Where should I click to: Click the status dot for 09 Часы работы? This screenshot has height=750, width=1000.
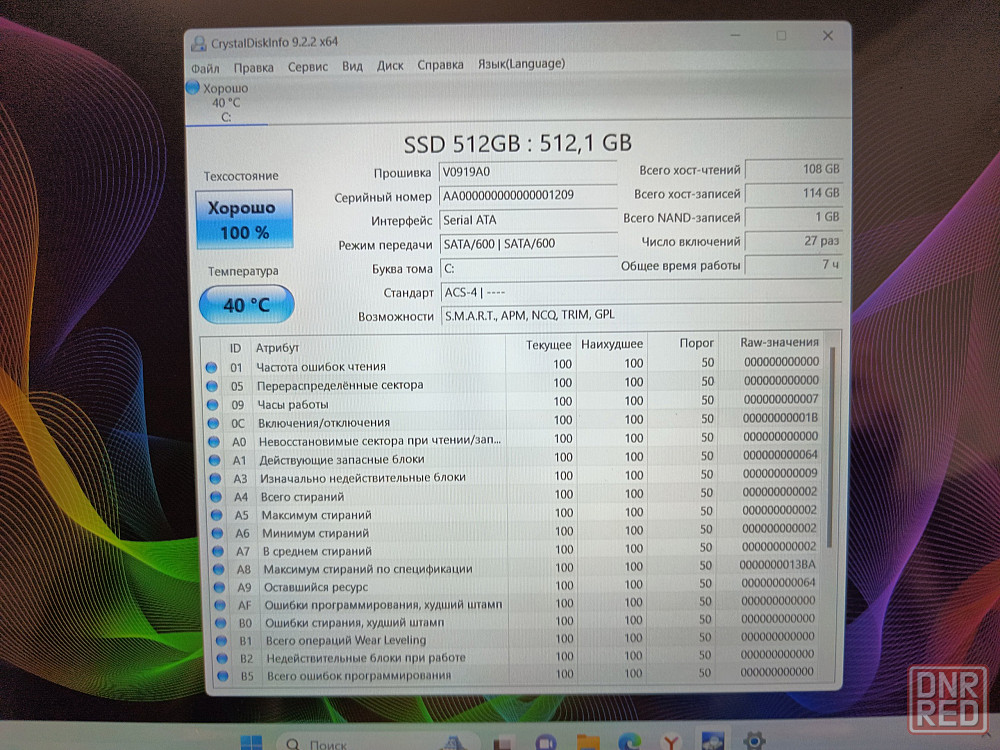click(212, 404)
